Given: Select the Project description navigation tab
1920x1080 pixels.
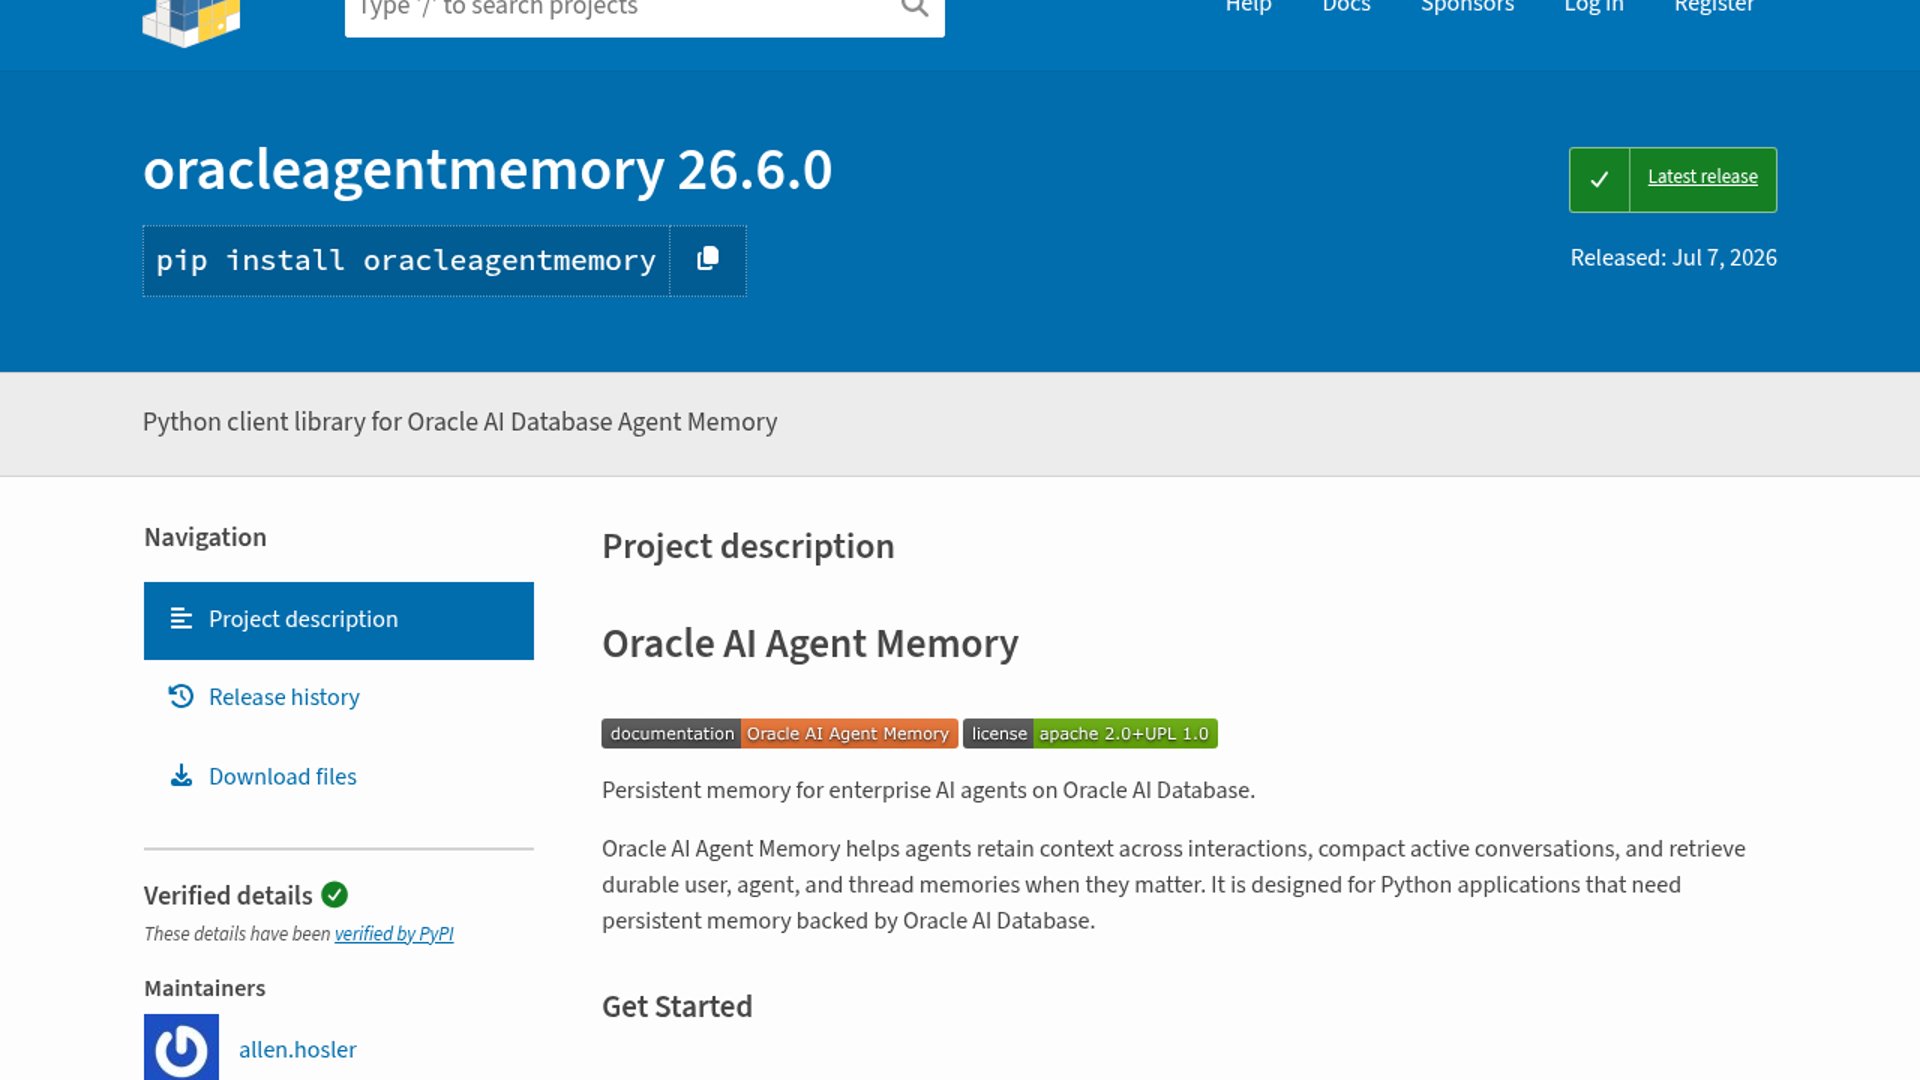Looking at the screenshot, I should point(339,621).
